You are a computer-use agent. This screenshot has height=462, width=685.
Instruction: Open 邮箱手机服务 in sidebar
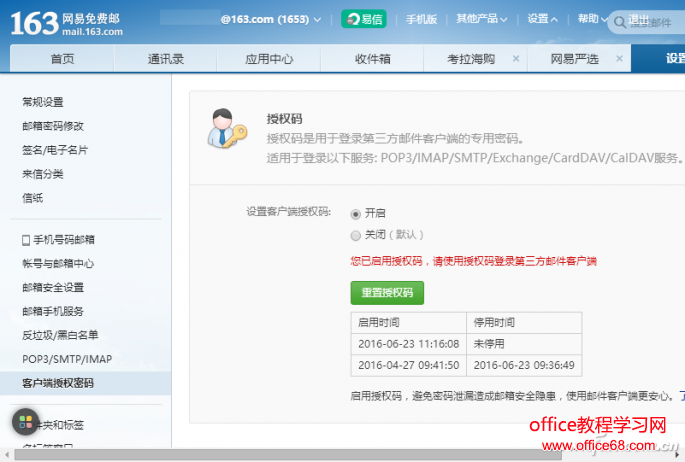click(x=52, y=312)
